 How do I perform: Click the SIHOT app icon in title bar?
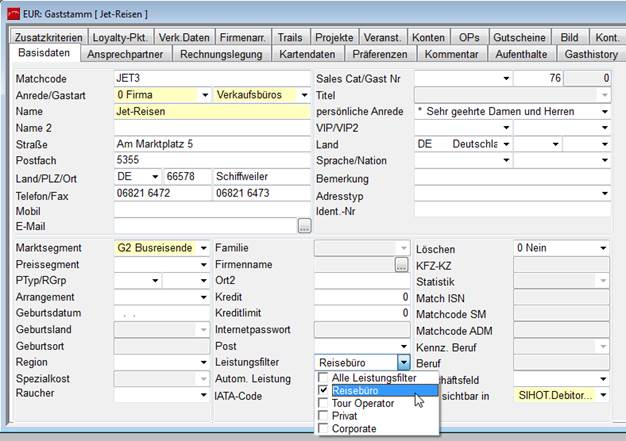(13, 14)
